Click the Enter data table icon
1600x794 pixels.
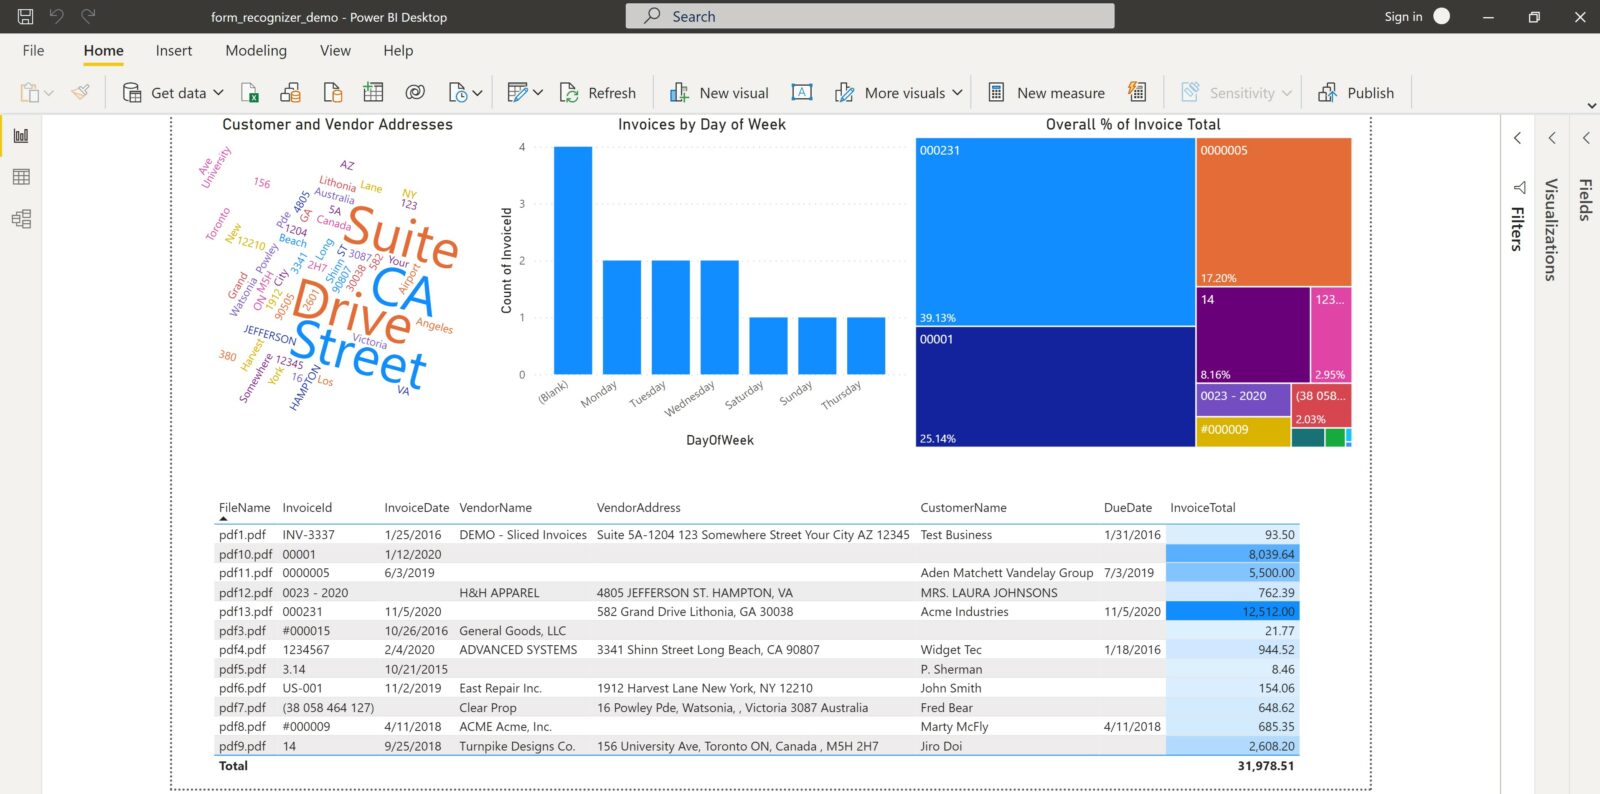pos(373,93)
